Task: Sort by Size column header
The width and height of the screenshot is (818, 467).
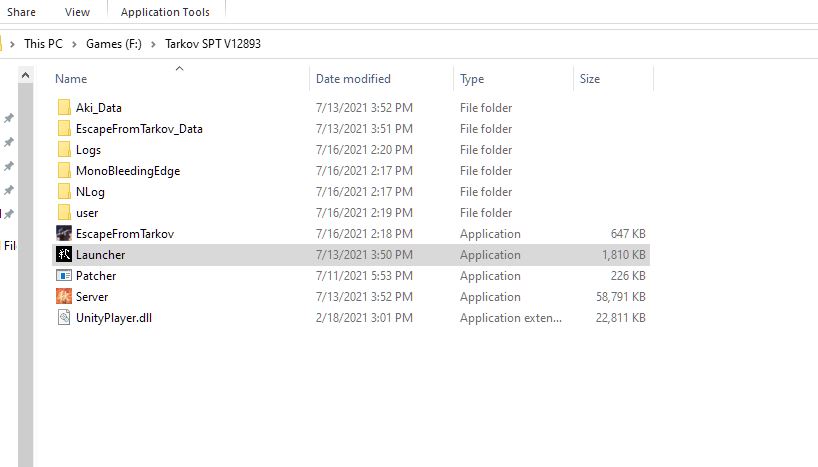Action: [590, 79]
